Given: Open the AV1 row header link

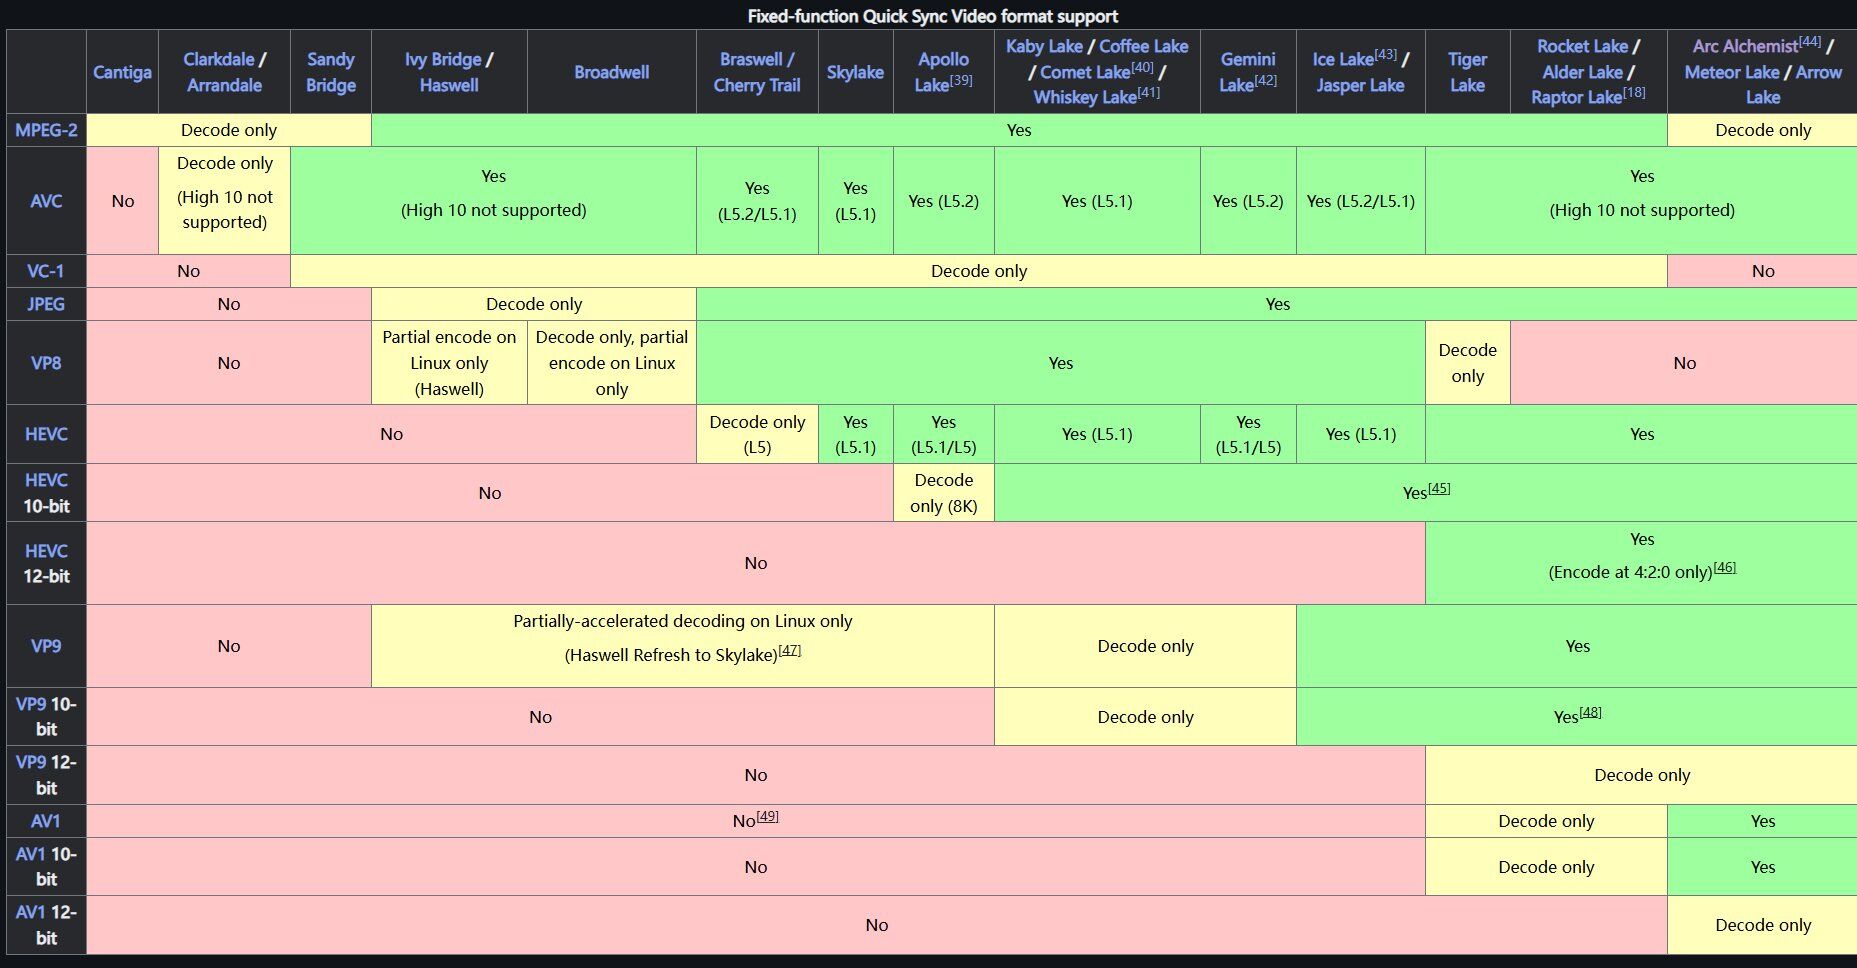Looking at the screenshot, I should point(46,821).
